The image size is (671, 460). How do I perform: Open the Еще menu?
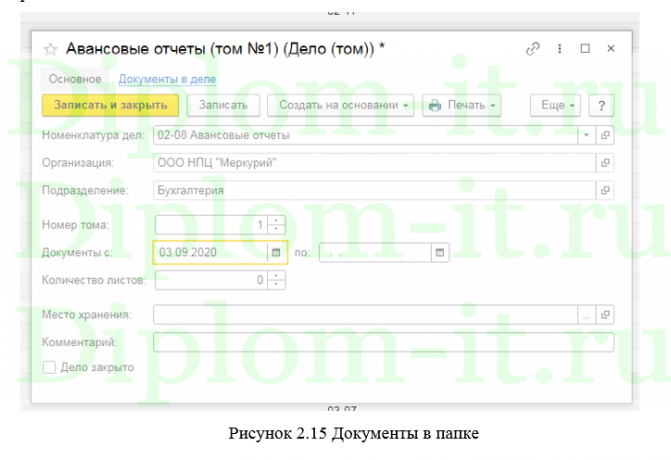tap(555, 105)
